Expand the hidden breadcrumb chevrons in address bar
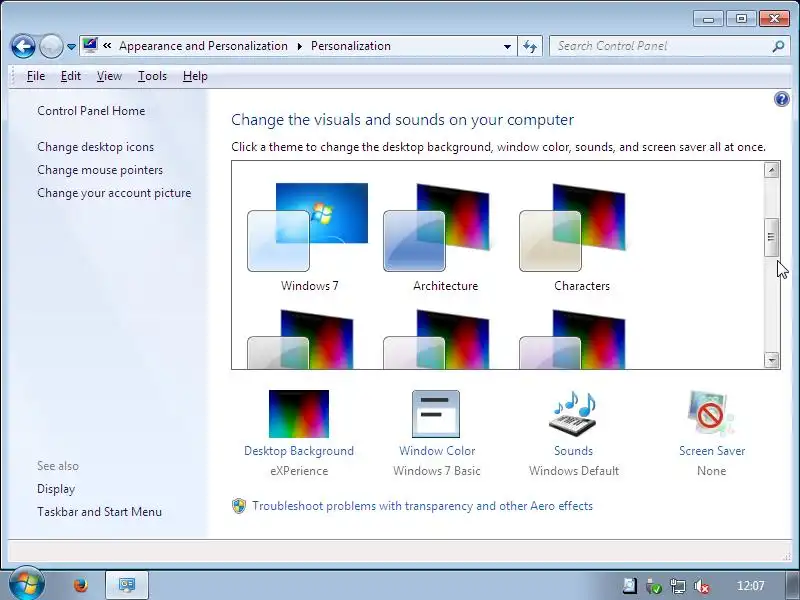800x600 pixels. coord(107,45)
